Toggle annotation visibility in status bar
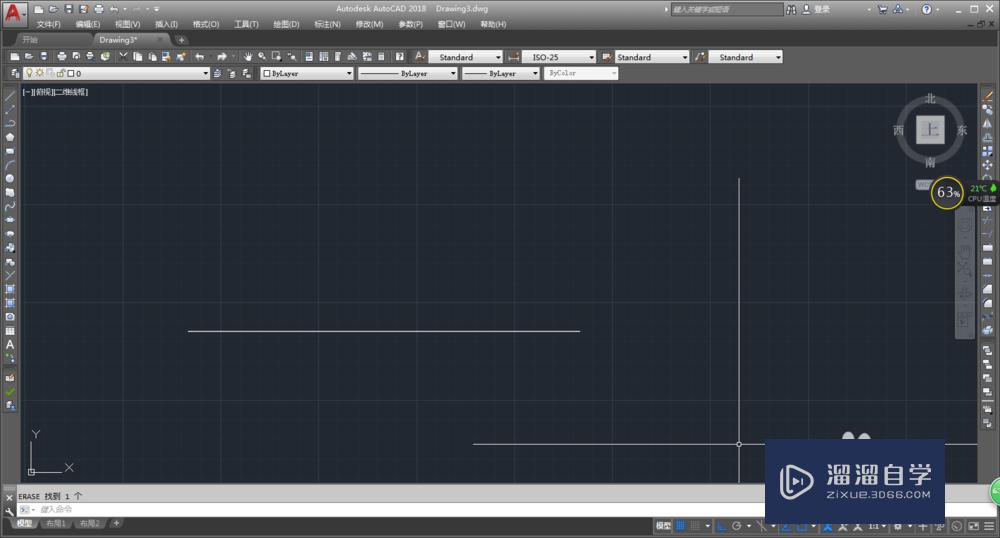The width and height of the screenshot is (1000, 538). tap(828, 526)
